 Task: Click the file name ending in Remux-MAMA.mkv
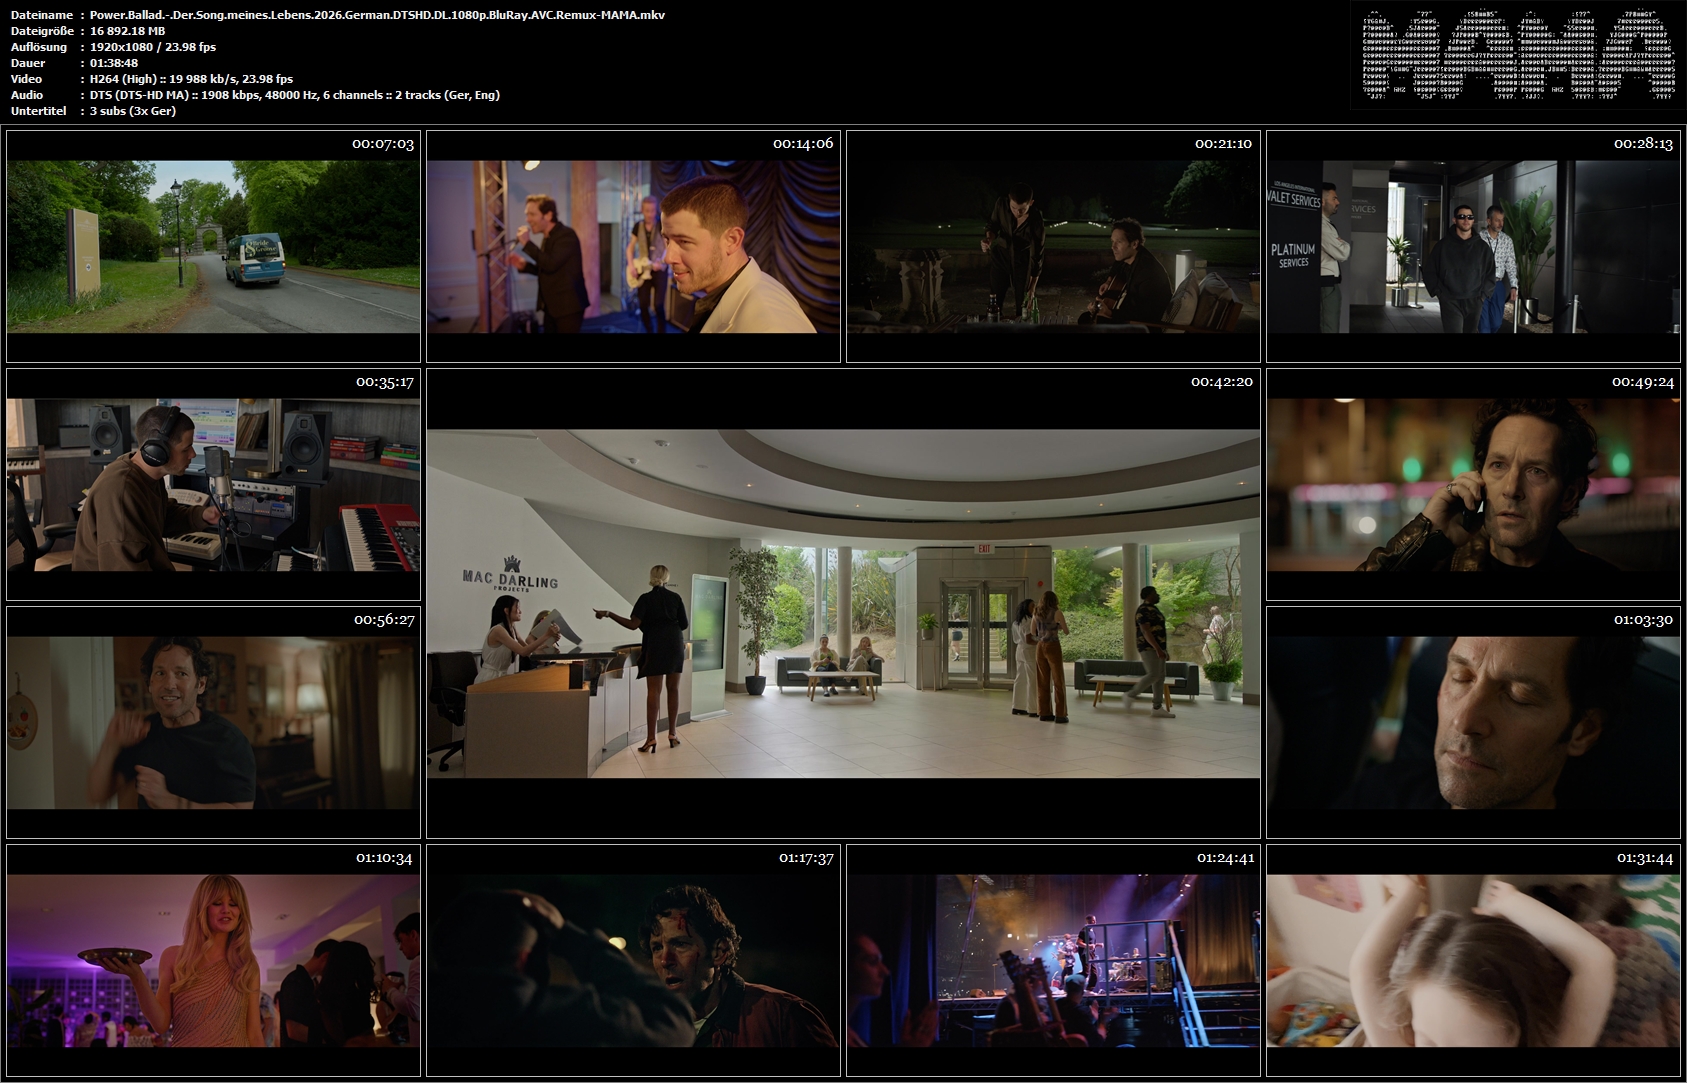click(x=377, y=15)
